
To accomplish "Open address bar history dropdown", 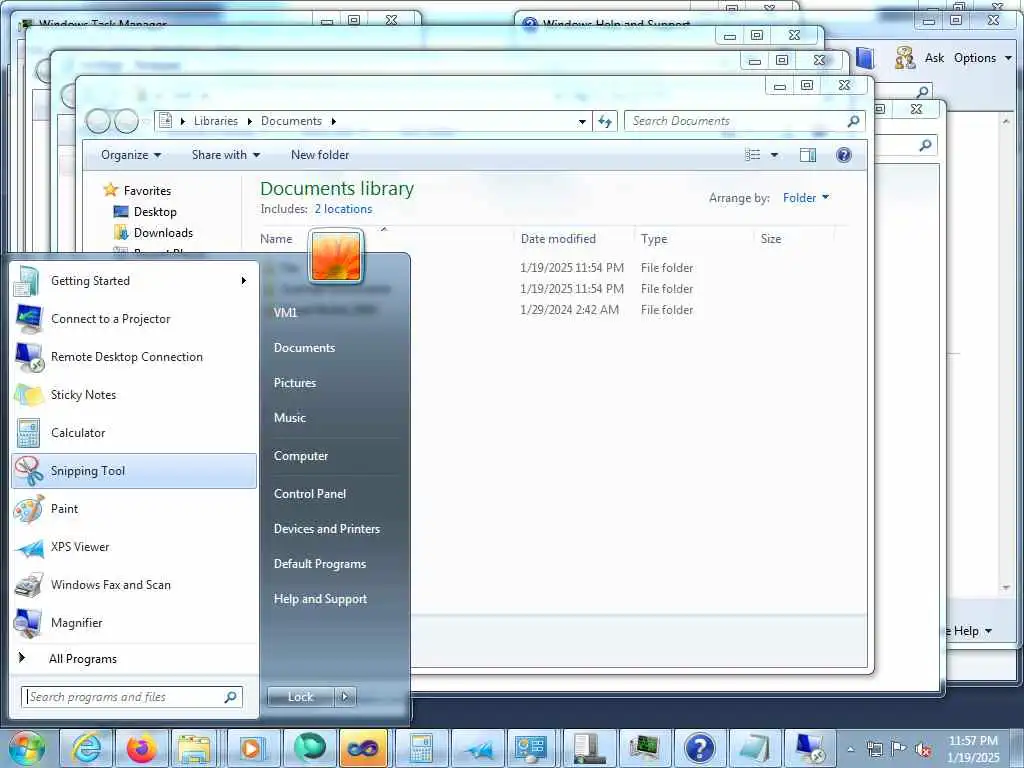I will [x=582, y=121].
